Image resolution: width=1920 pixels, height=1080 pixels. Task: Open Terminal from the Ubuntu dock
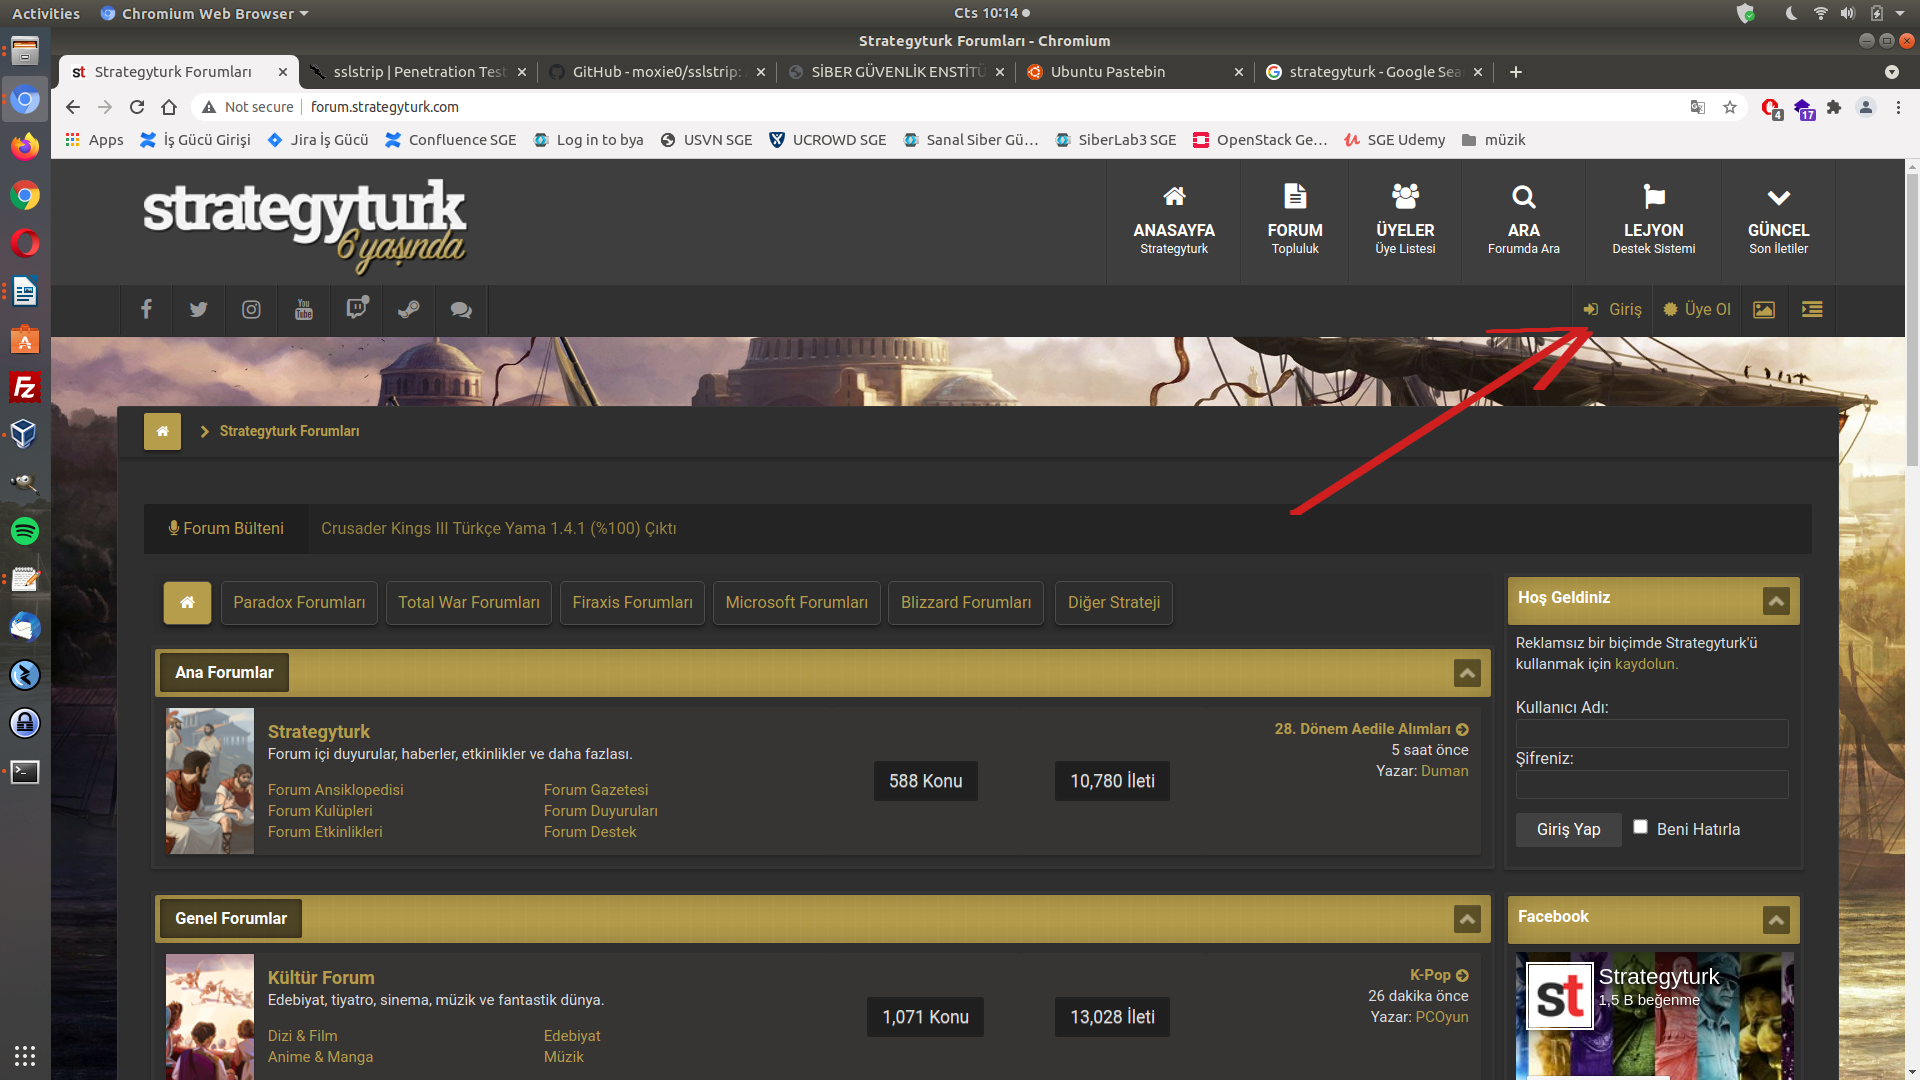pos(25,771)
